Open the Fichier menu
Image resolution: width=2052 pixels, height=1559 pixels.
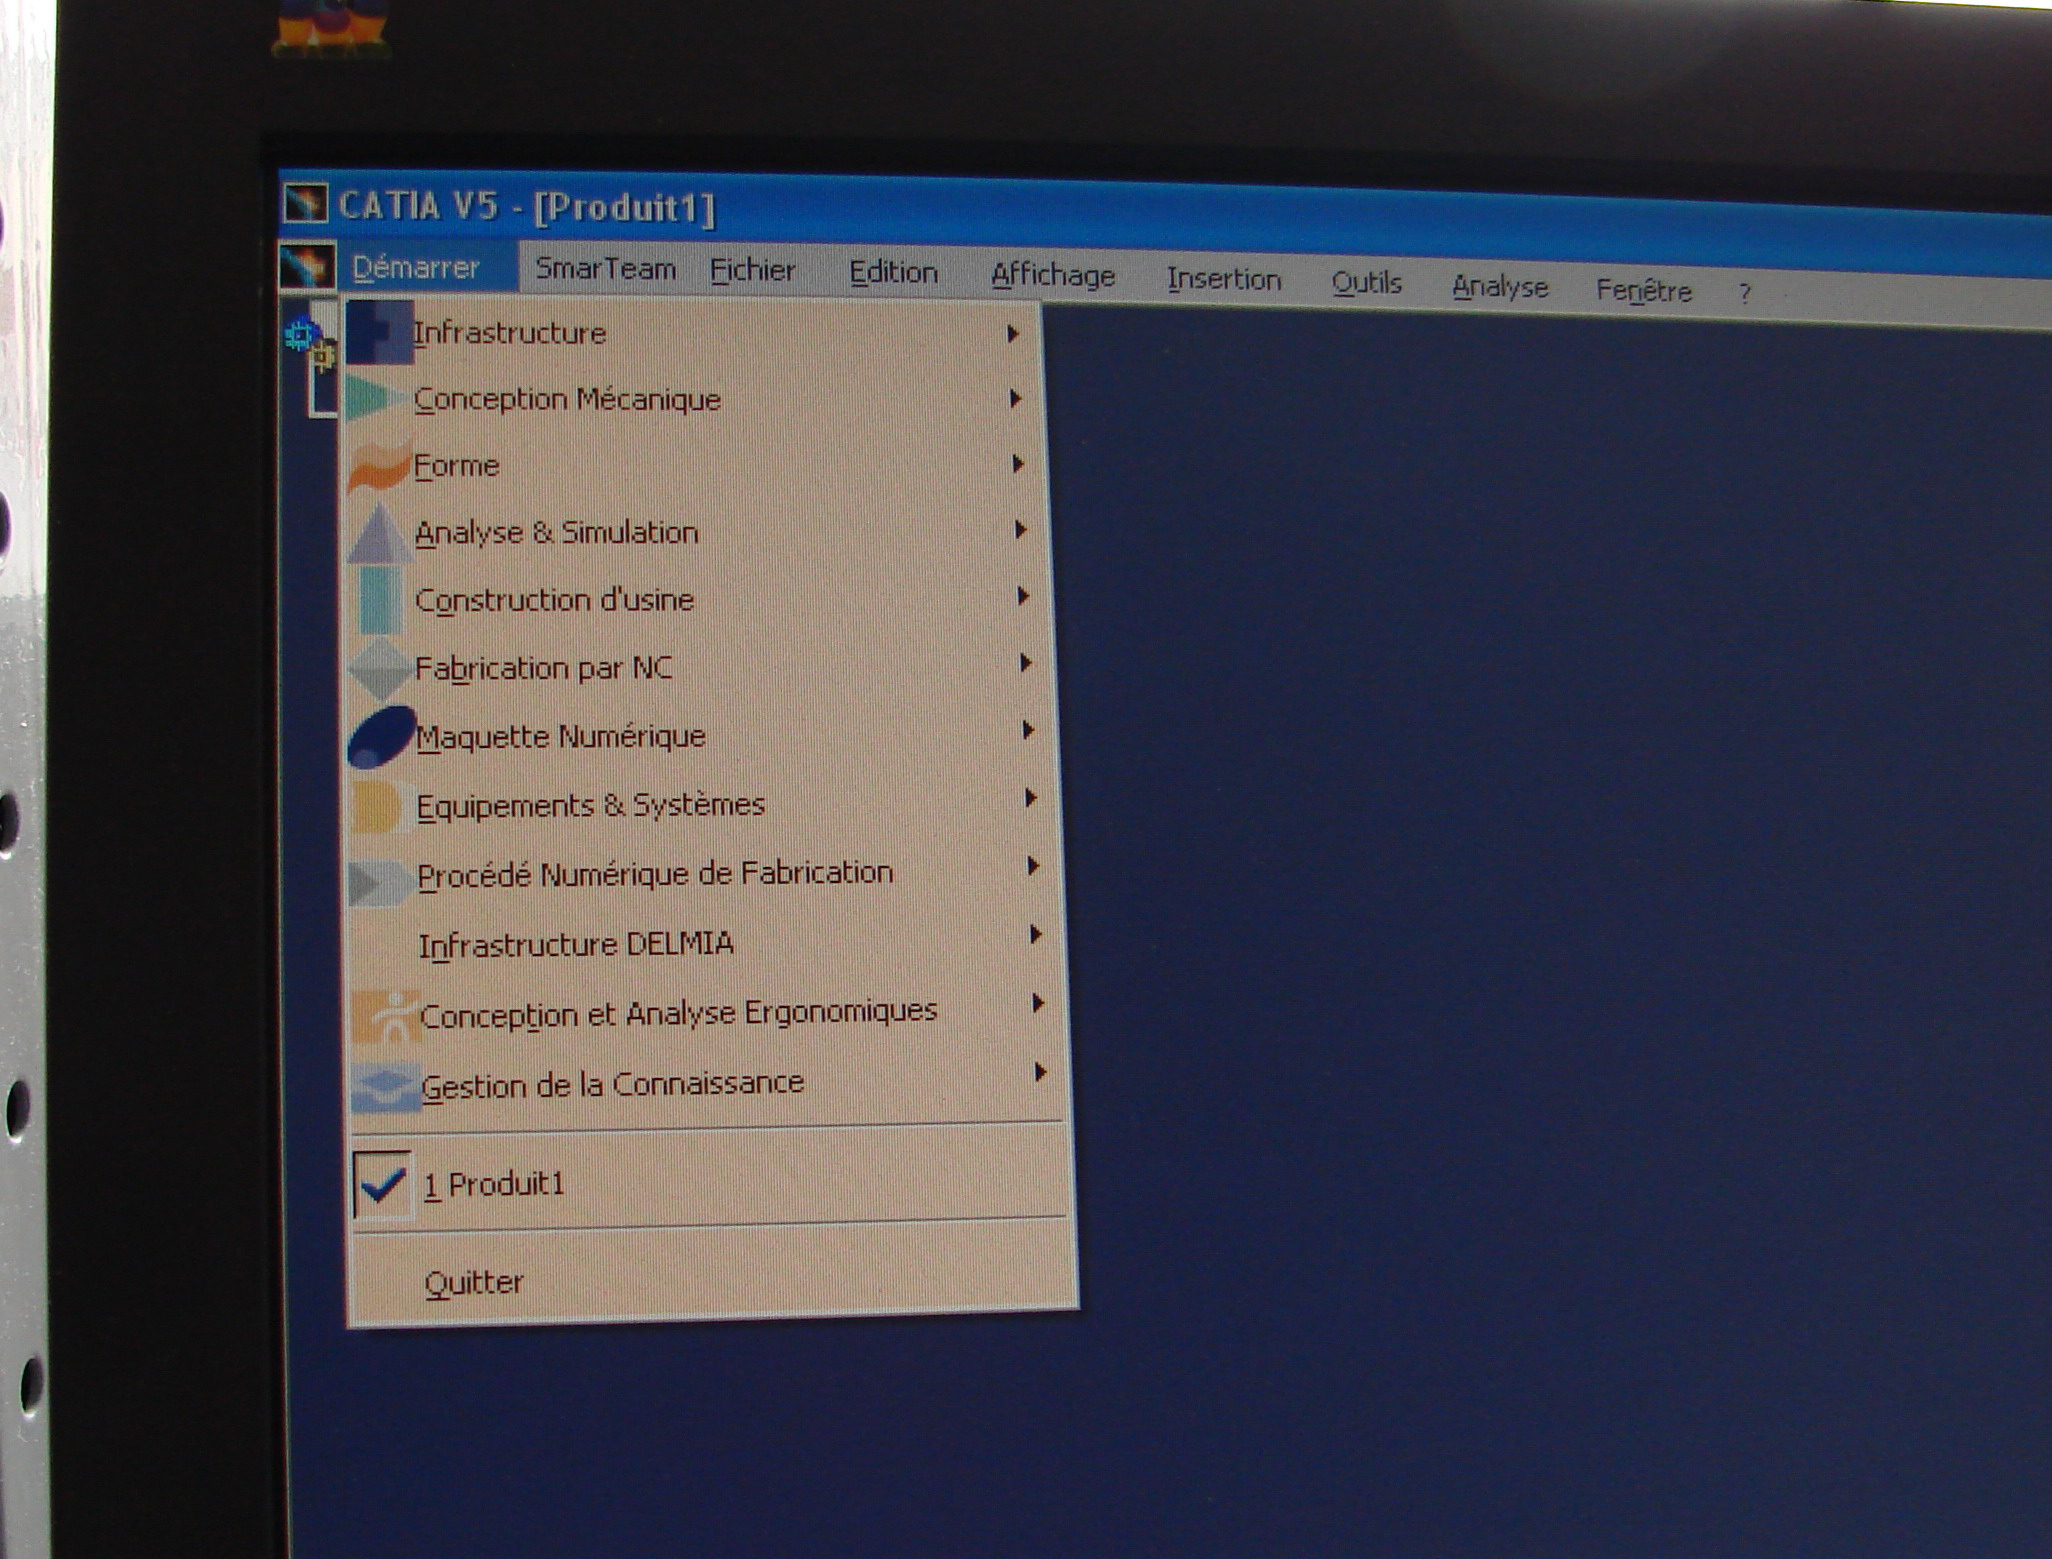pos(752,270)
